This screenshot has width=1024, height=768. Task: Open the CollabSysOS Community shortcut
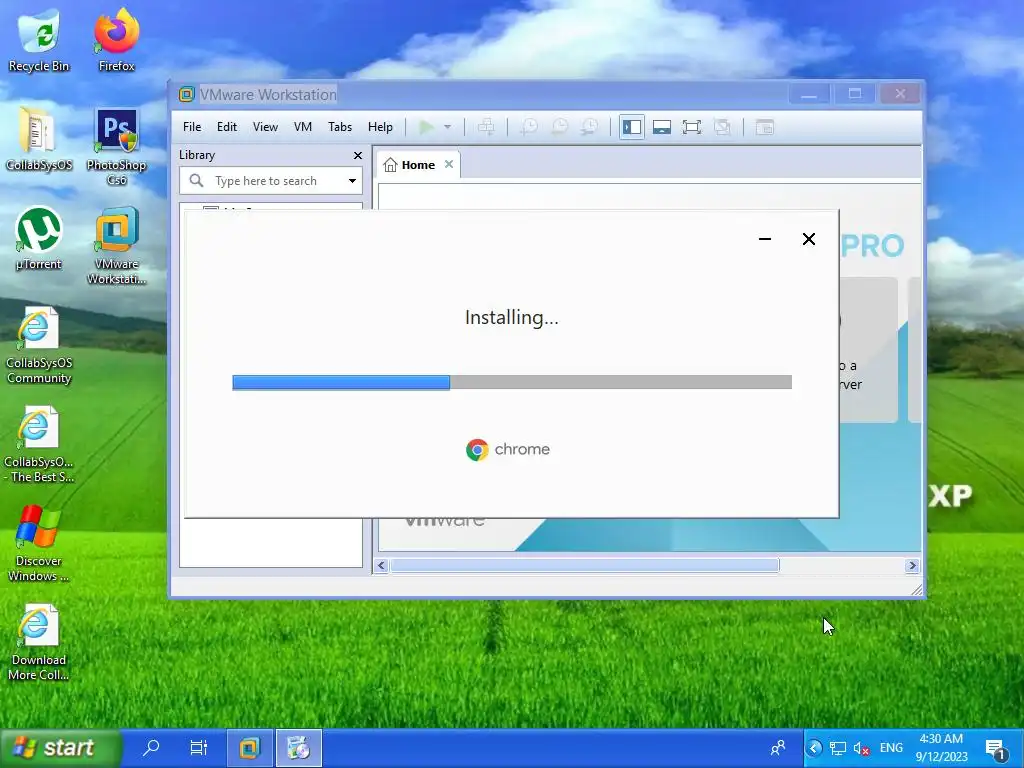(39, 345)
